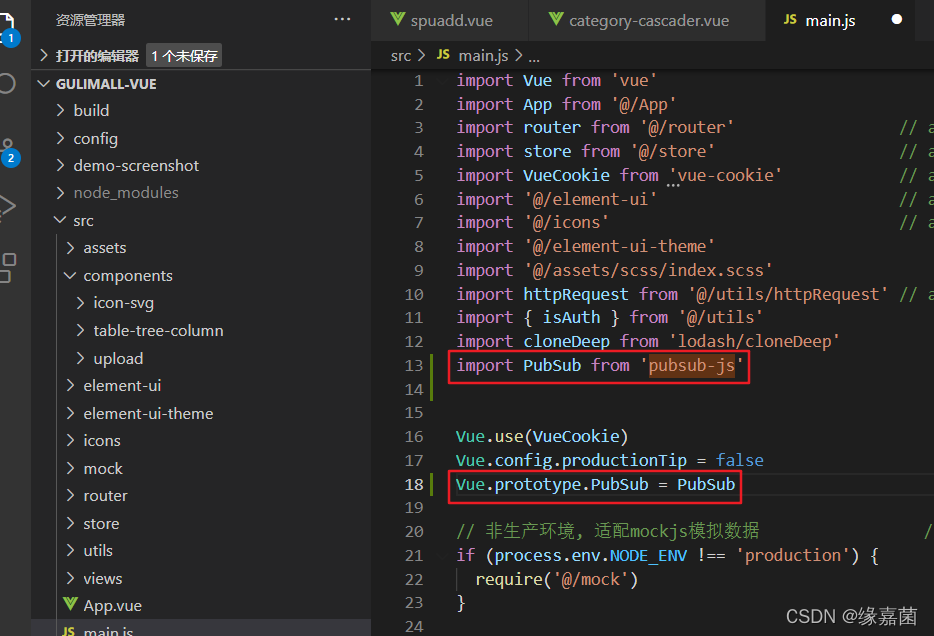934x636 pixels.
Task: Select the main.js editor tab
Action: click(840, 20)
